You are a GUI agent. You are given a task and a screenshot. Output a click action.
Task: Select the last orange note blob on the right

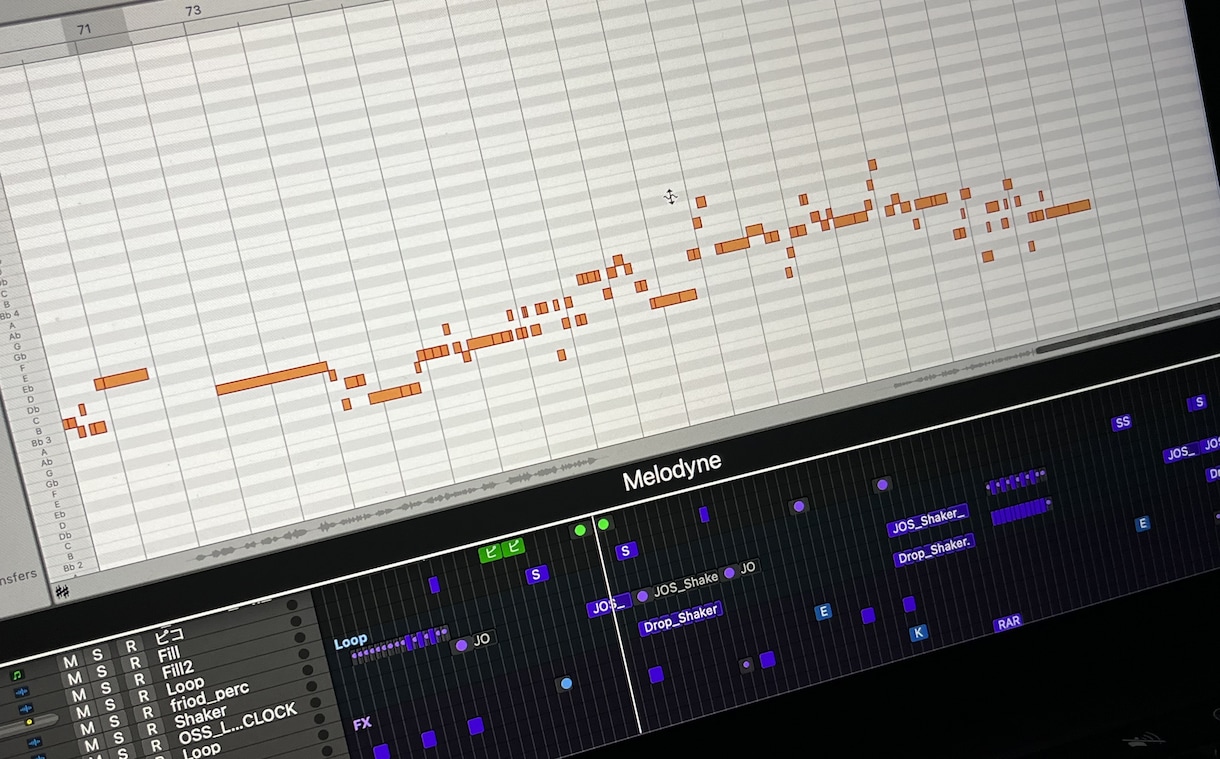(x=1068, y=208)
